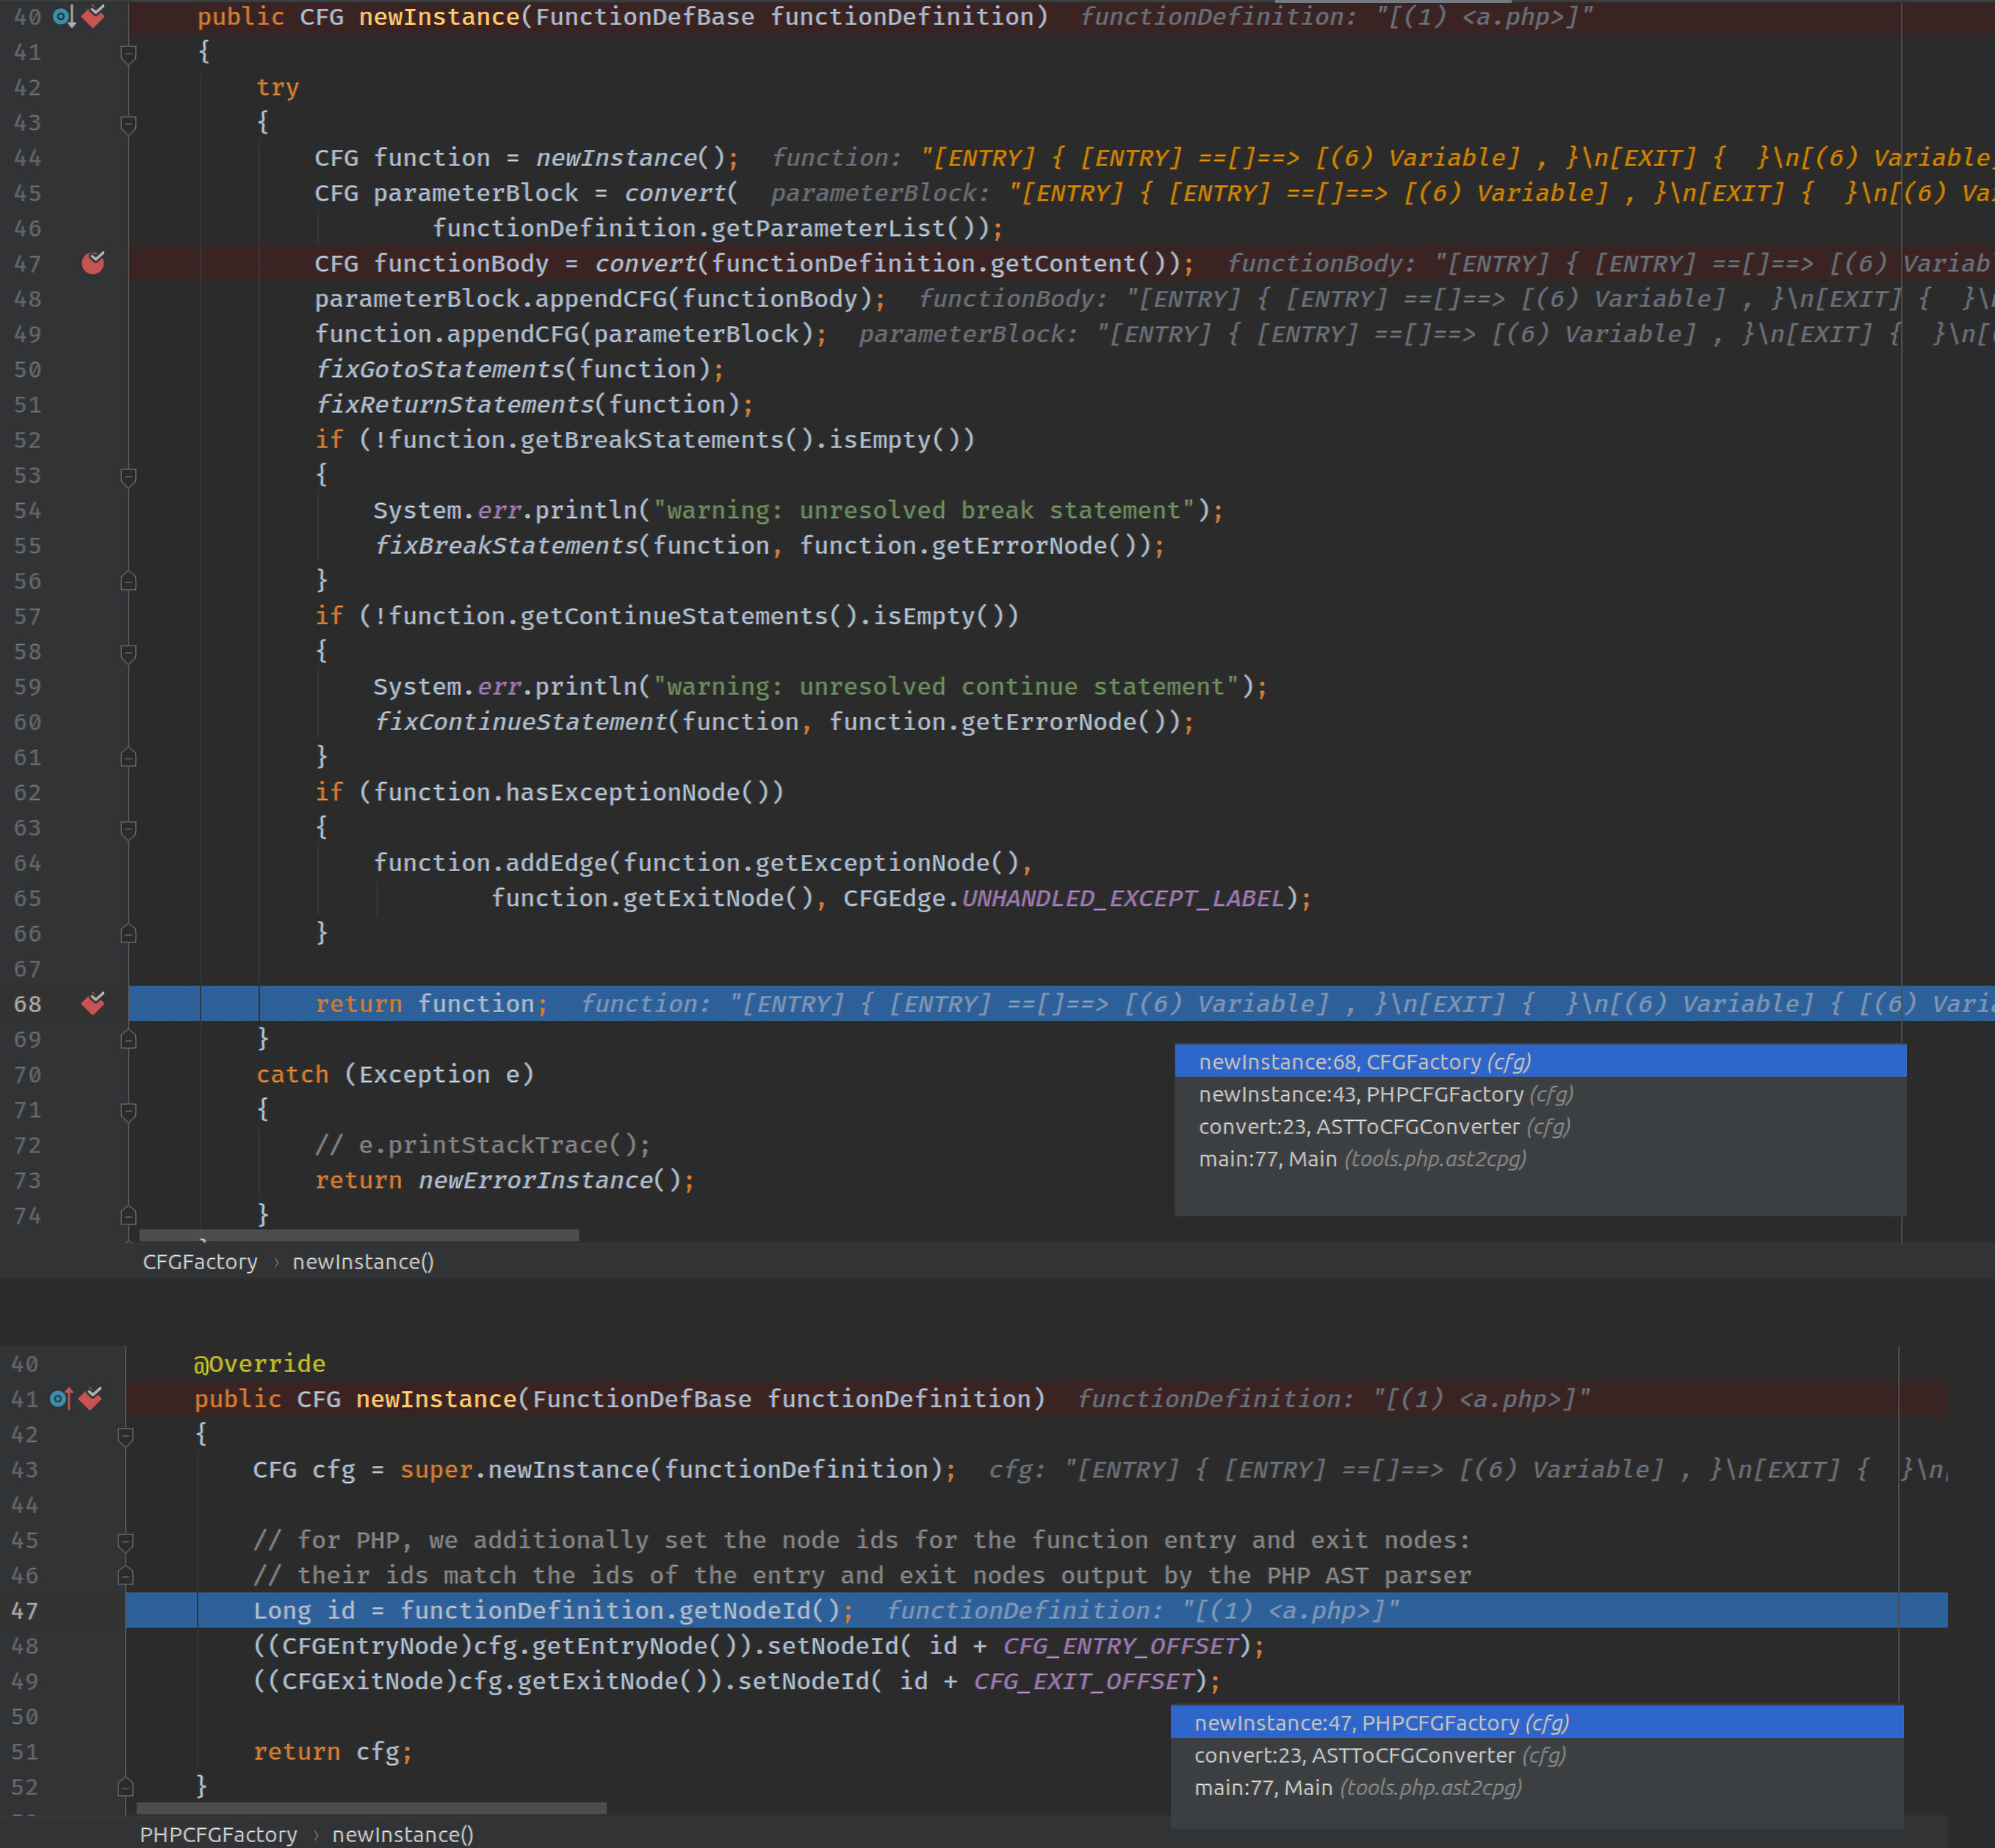This screenshot has height=1848, width=1995.
Task: Click the horizontal scrollbar of the upper editor
Action: (x=358, y=1235)
